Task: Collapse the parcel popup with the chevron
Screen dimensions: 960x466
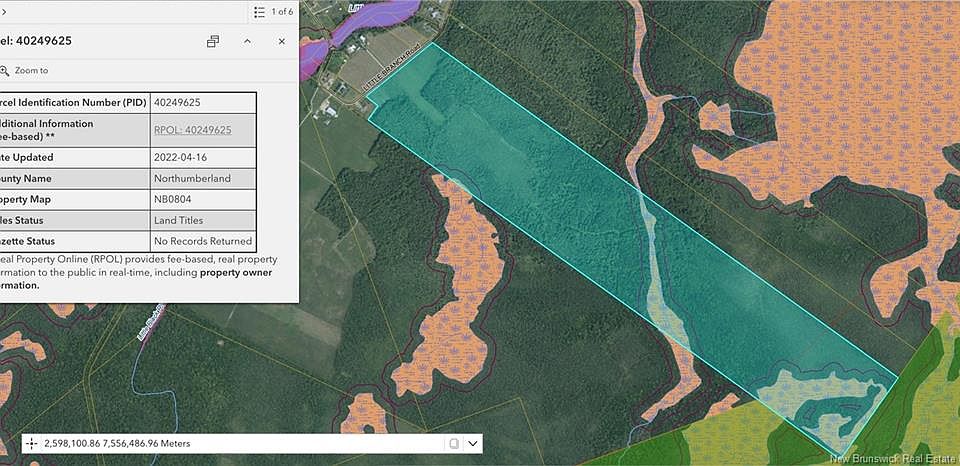Action: coord(247,41)
